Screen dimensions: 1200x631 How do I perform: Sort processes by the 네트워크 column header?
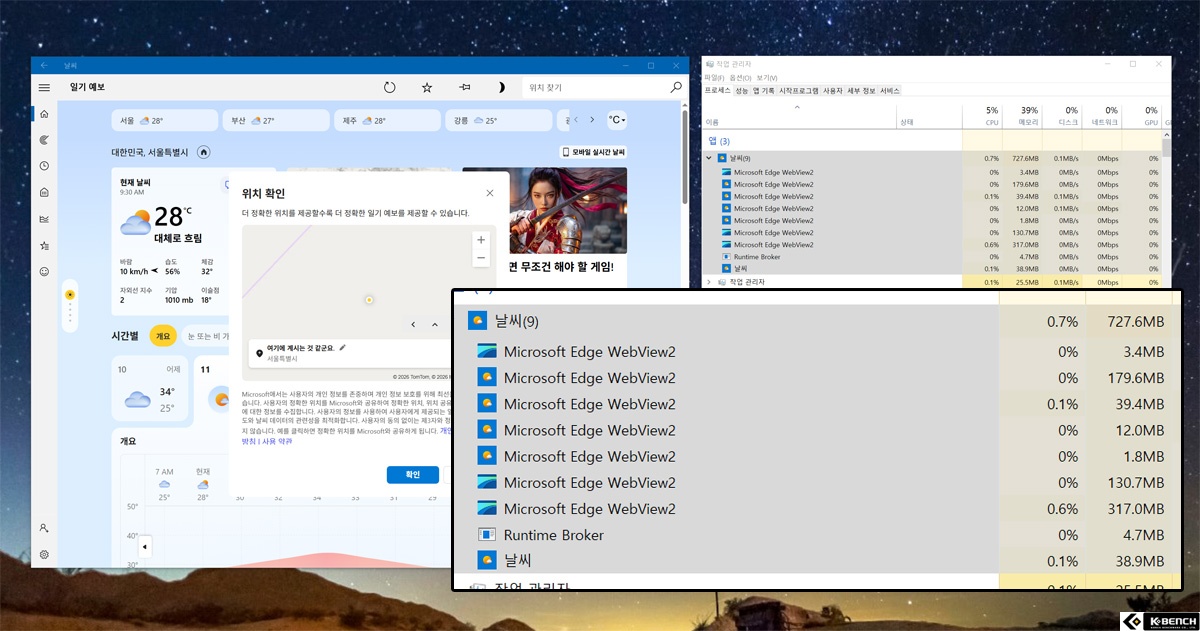[x=1102, y=115]
